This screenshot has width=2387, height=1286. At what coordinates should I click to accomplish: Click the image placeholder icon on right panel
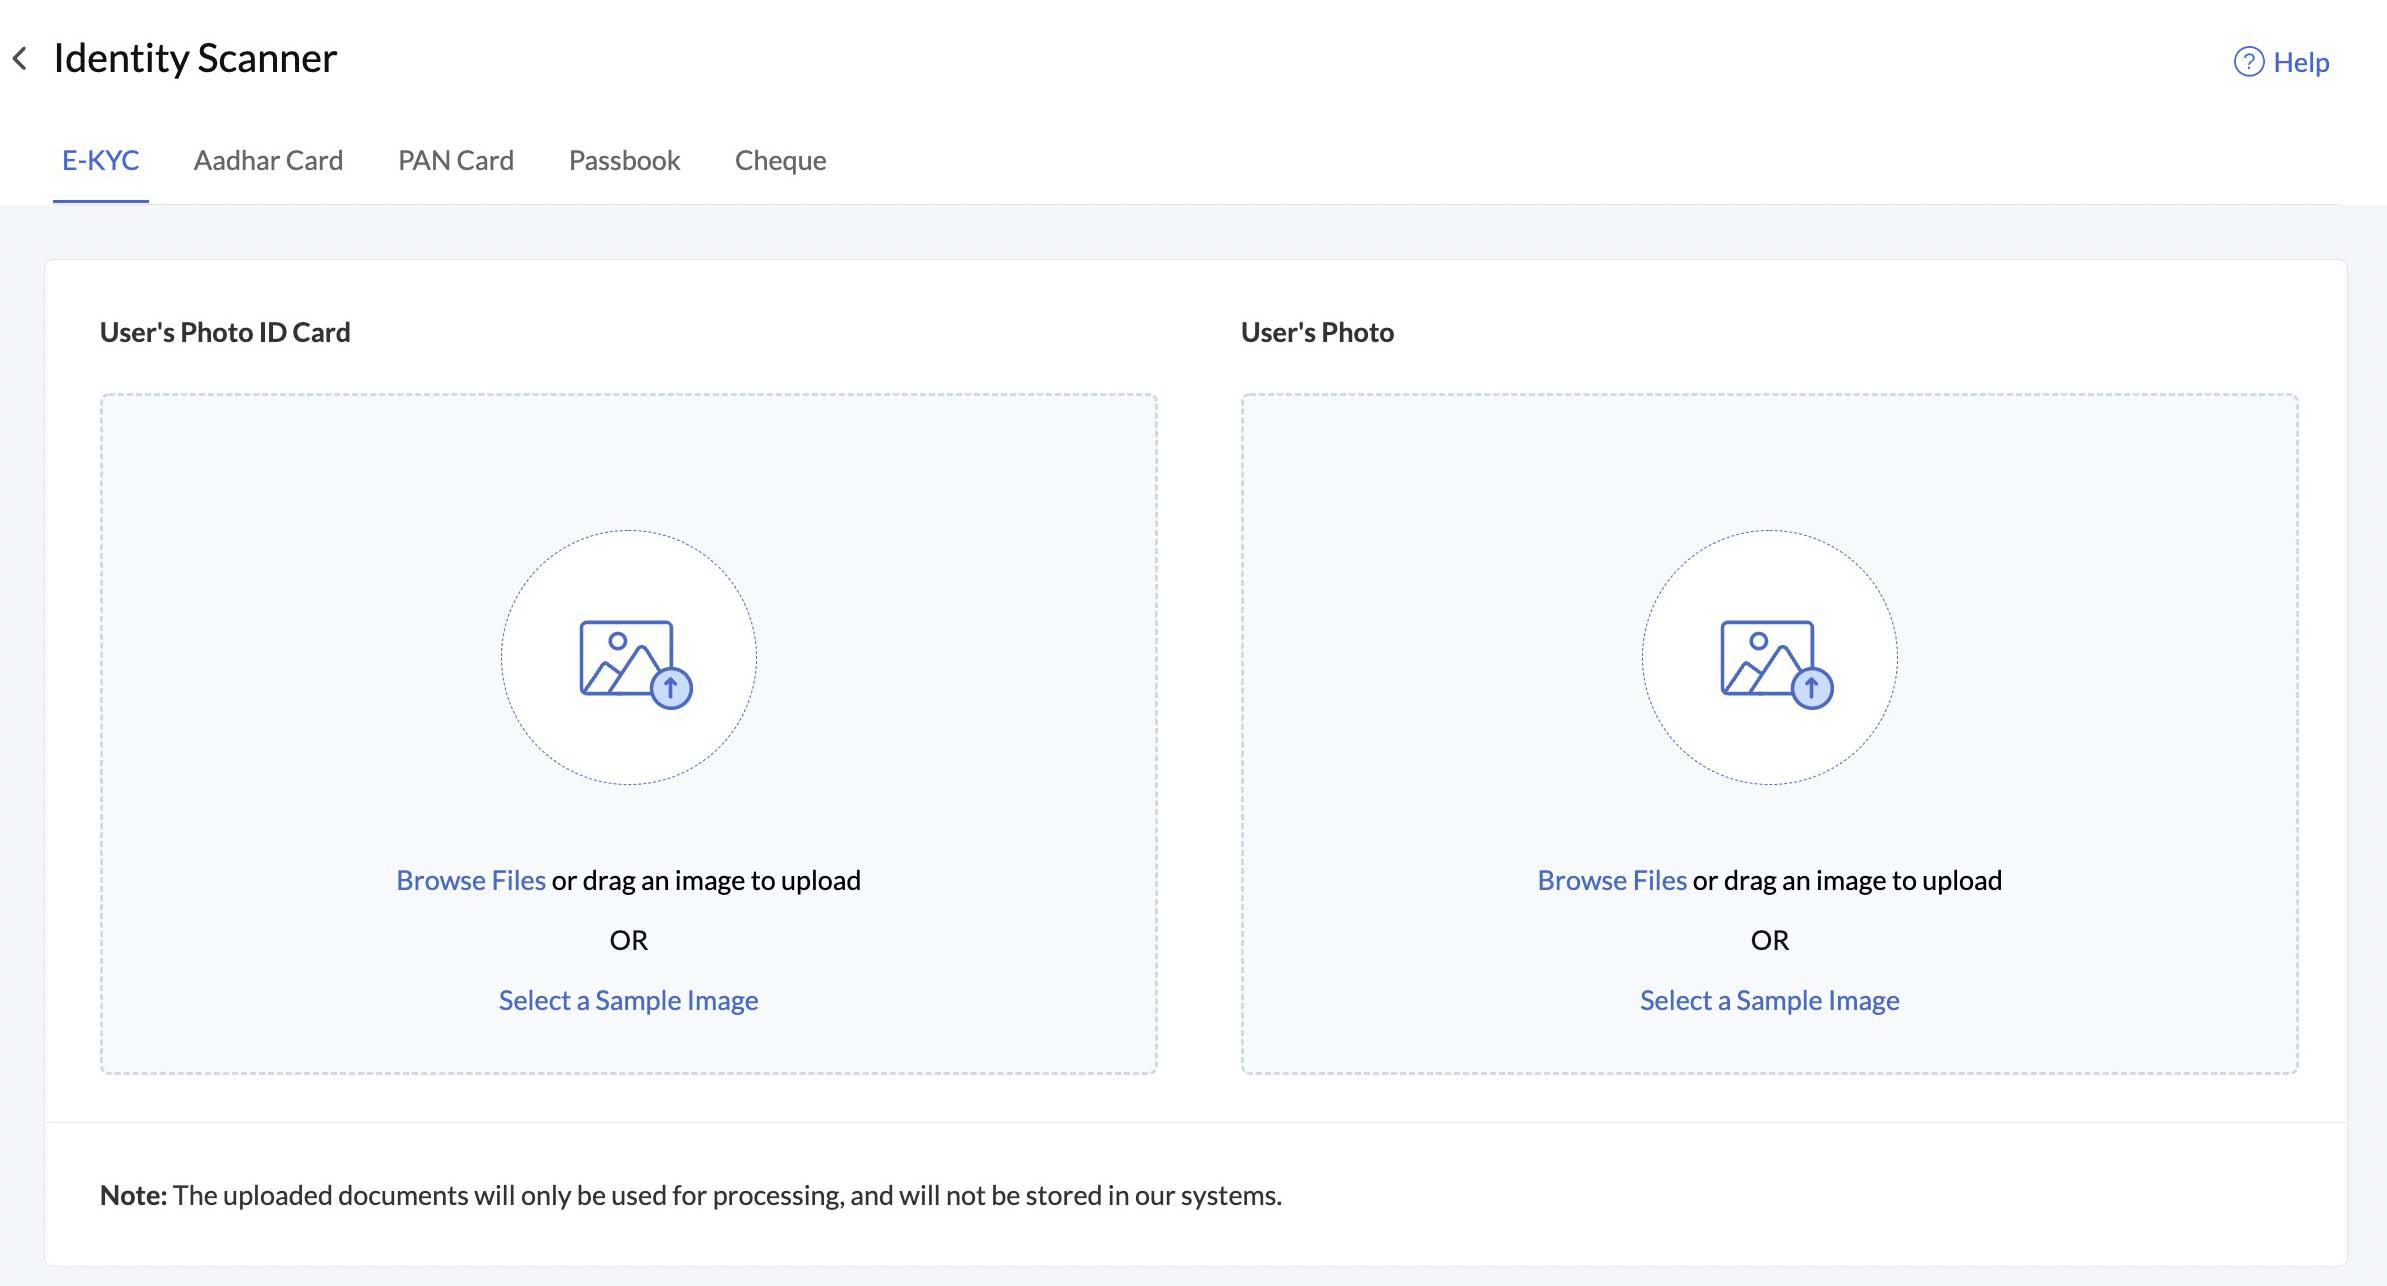tap(1768, 657)
